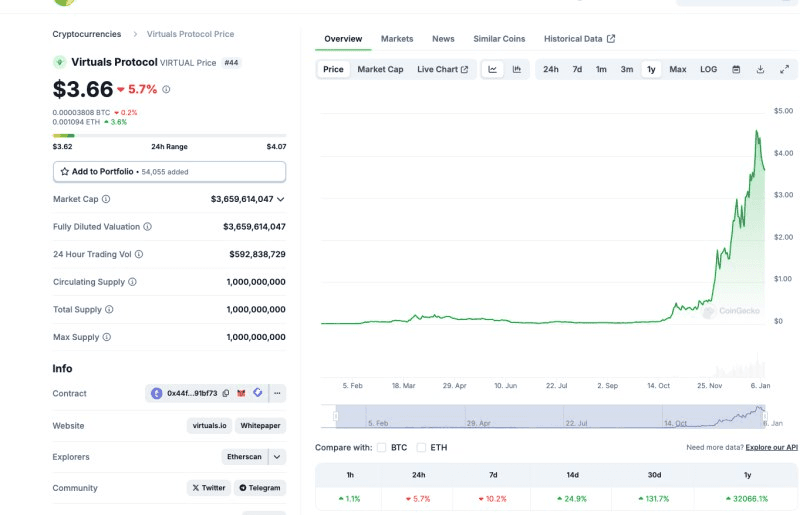Open the Twitter community link
Viewport: 800px width, 515px height.
(209, 488)
